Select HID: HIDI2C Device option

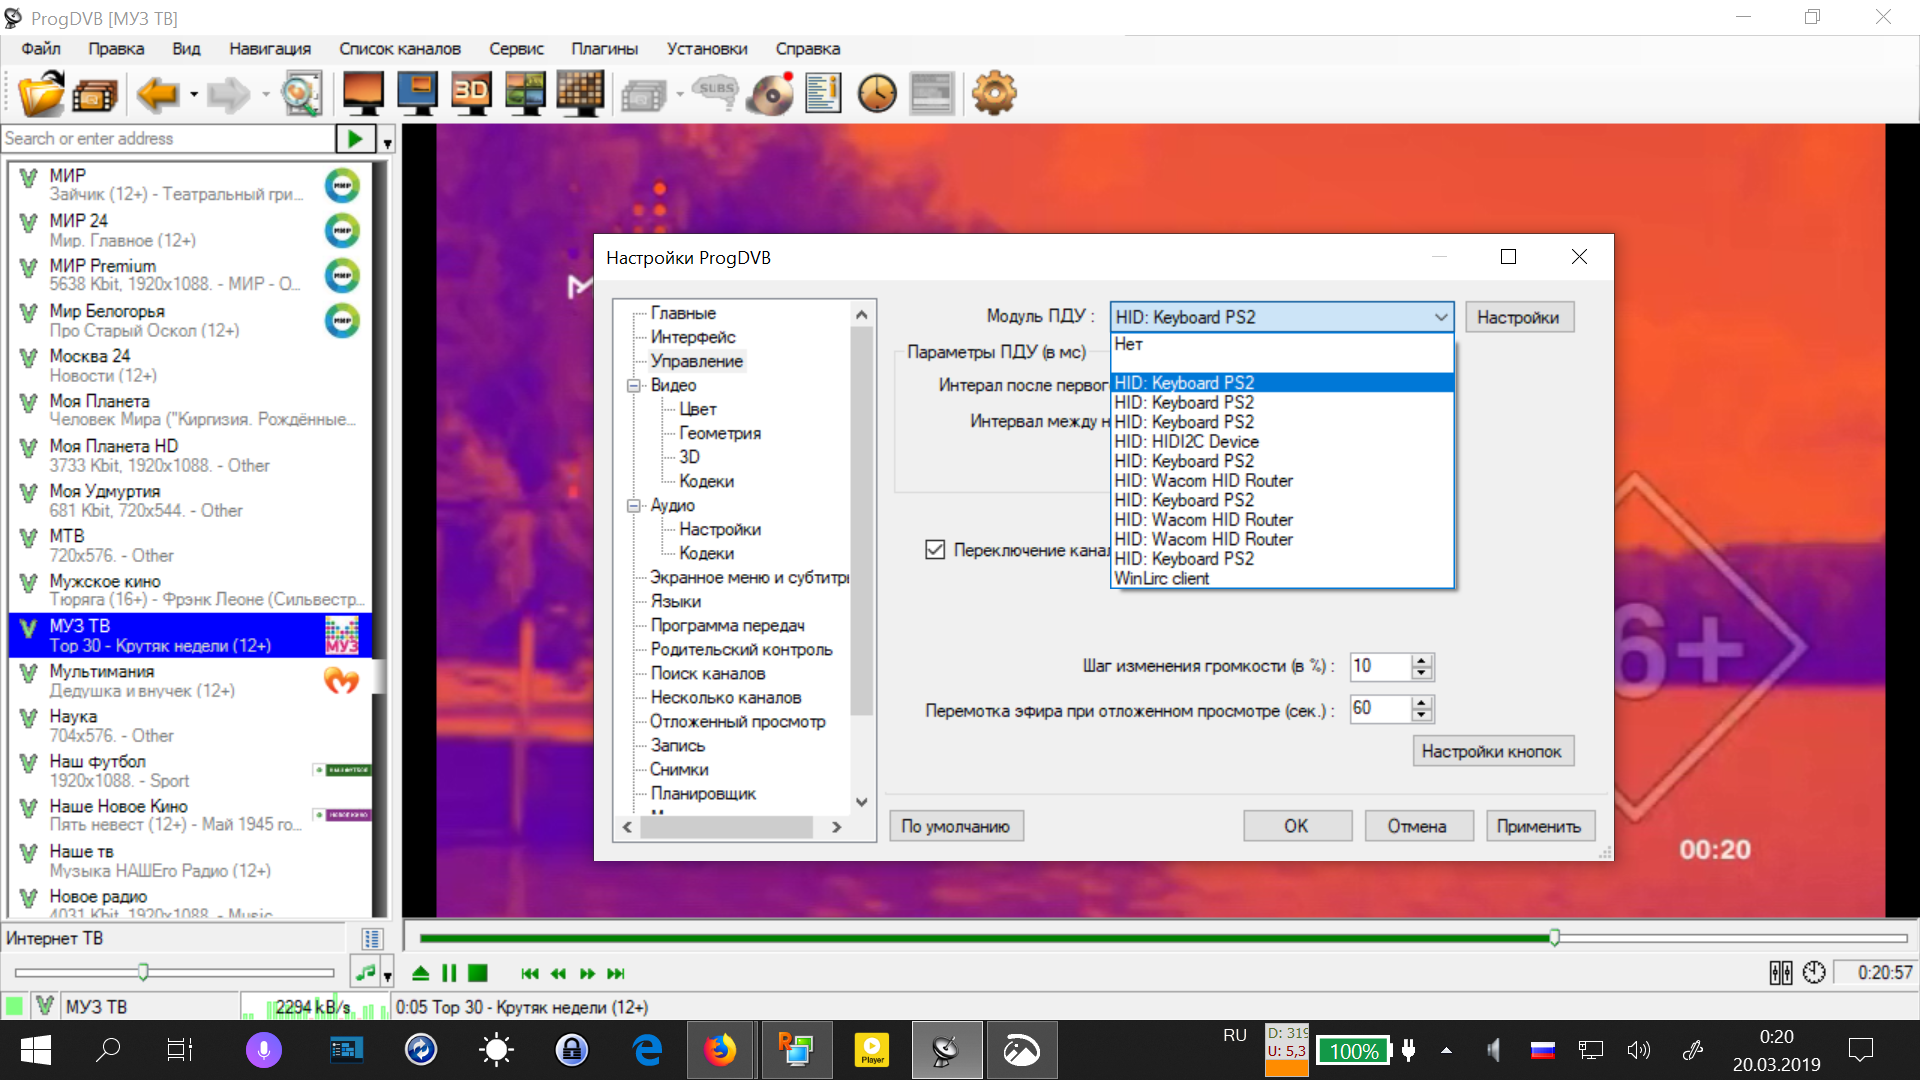(x=1282, y=442)
